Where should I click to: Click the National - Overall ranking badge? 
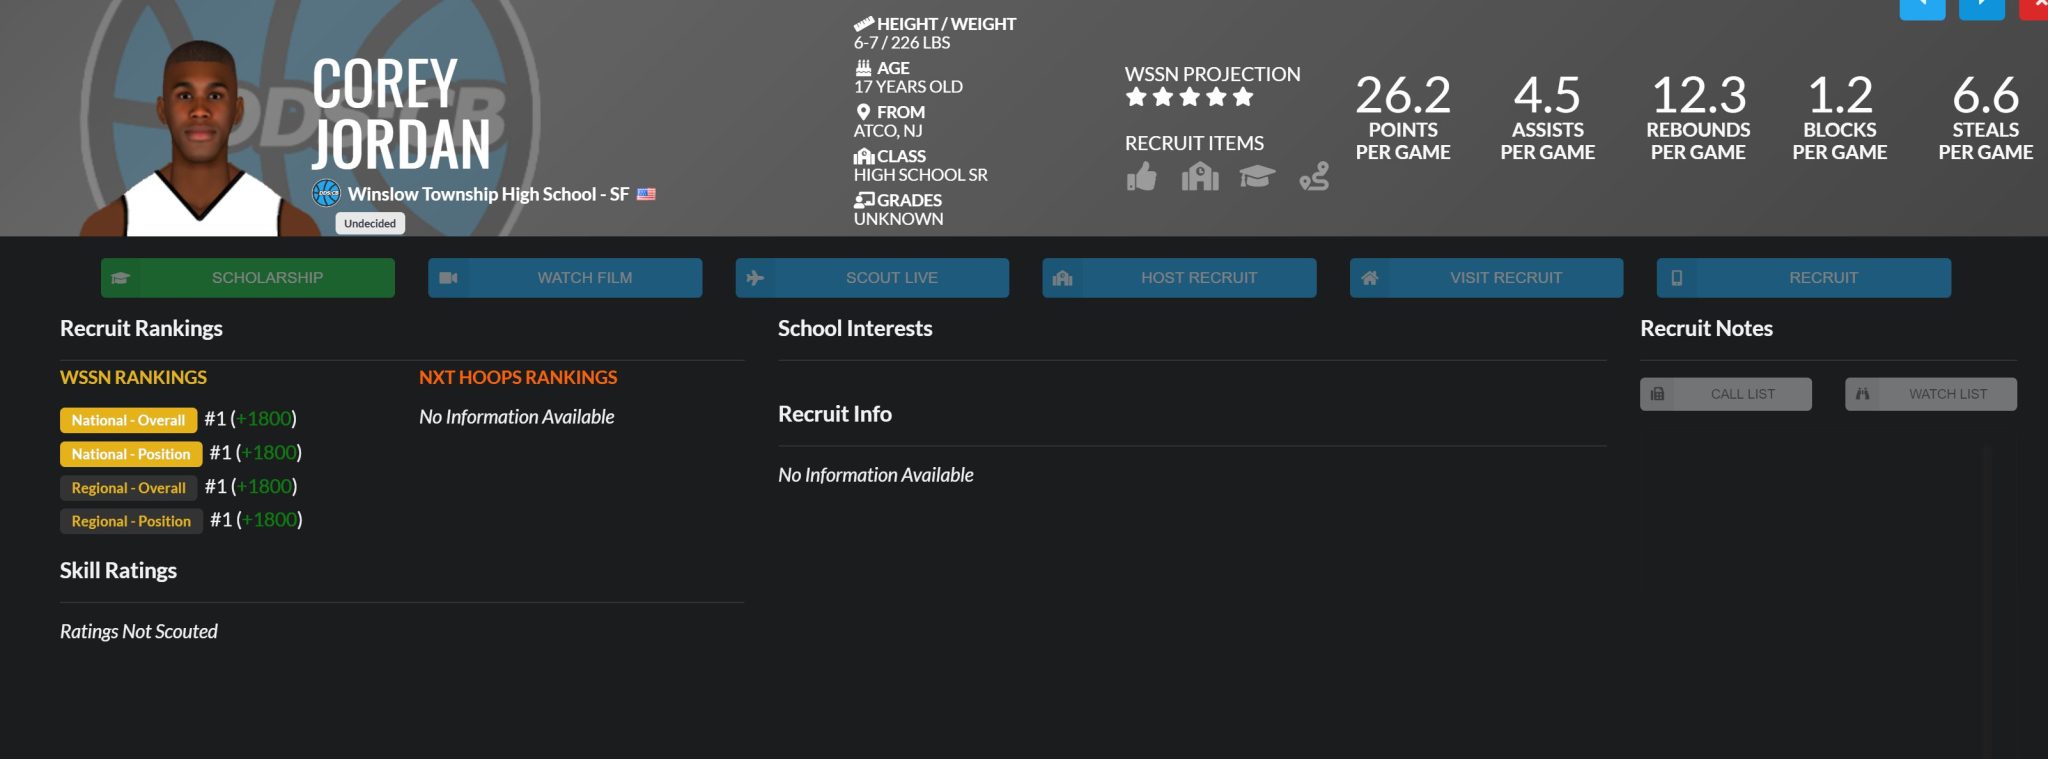tap(128, 420)
